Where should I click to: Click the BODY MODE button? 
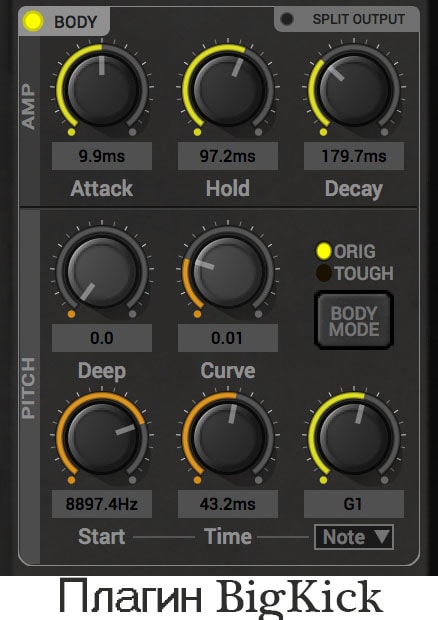point(354,321)
